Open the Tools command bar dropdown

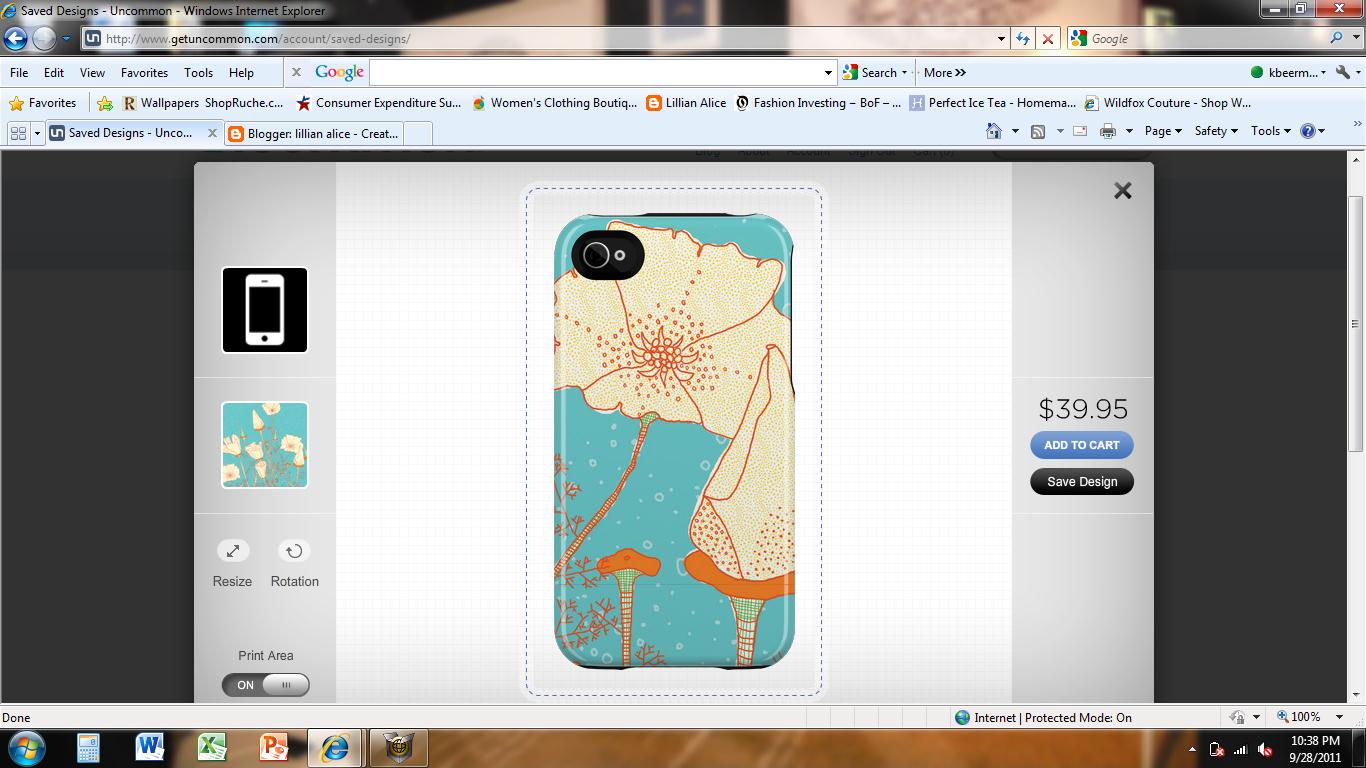coord(1270,131)
